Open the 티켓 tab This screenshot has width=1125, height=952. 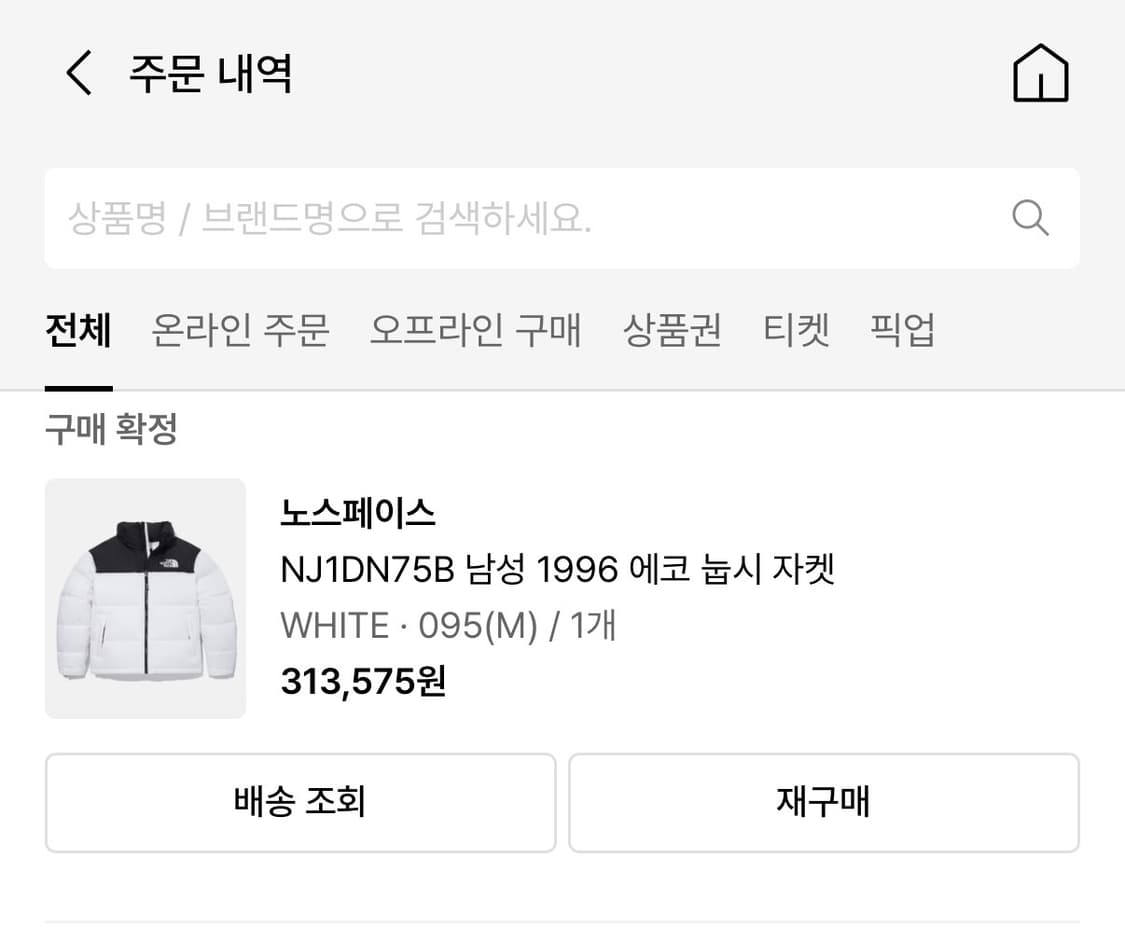coord(797,331)
